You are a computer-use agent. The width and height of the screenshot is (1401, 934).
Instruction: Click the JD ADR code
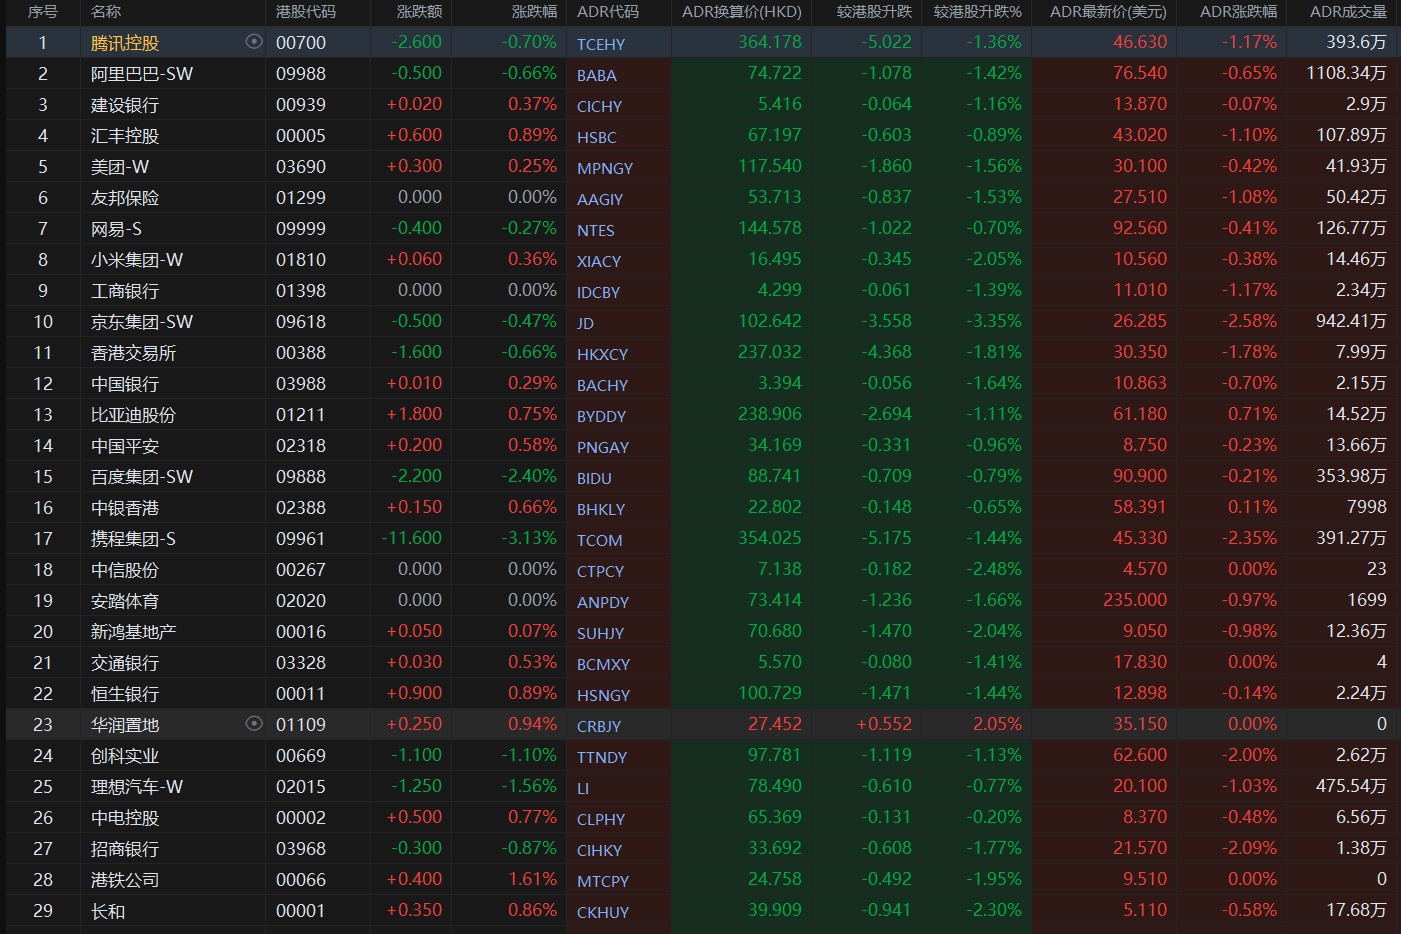click(585, 323)
